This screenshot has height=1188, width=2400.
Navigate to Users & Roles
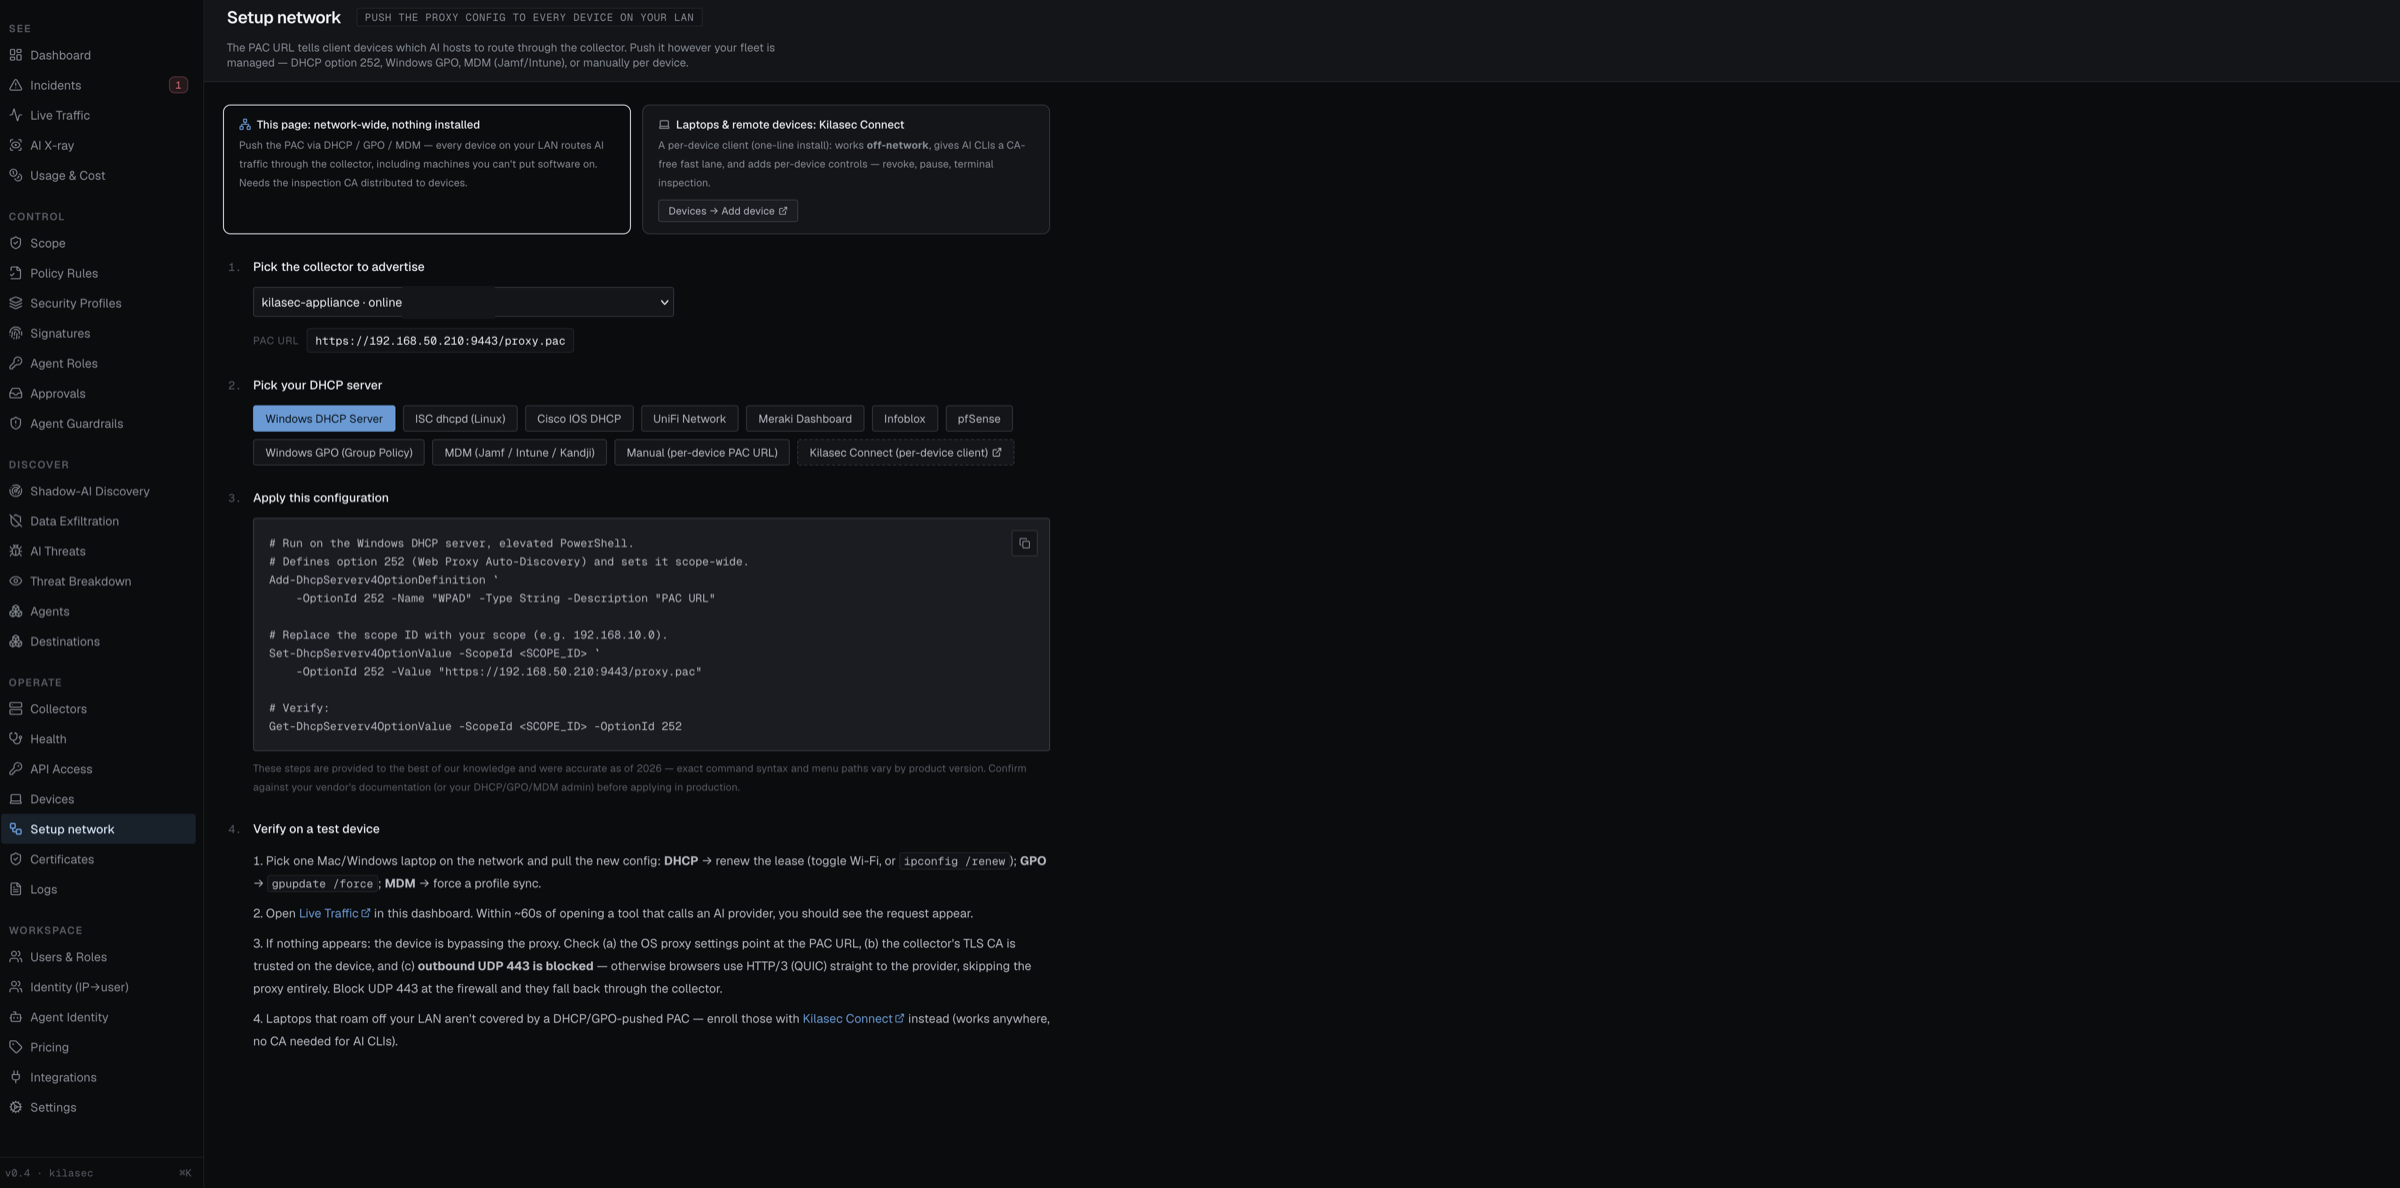click(98, 957)
